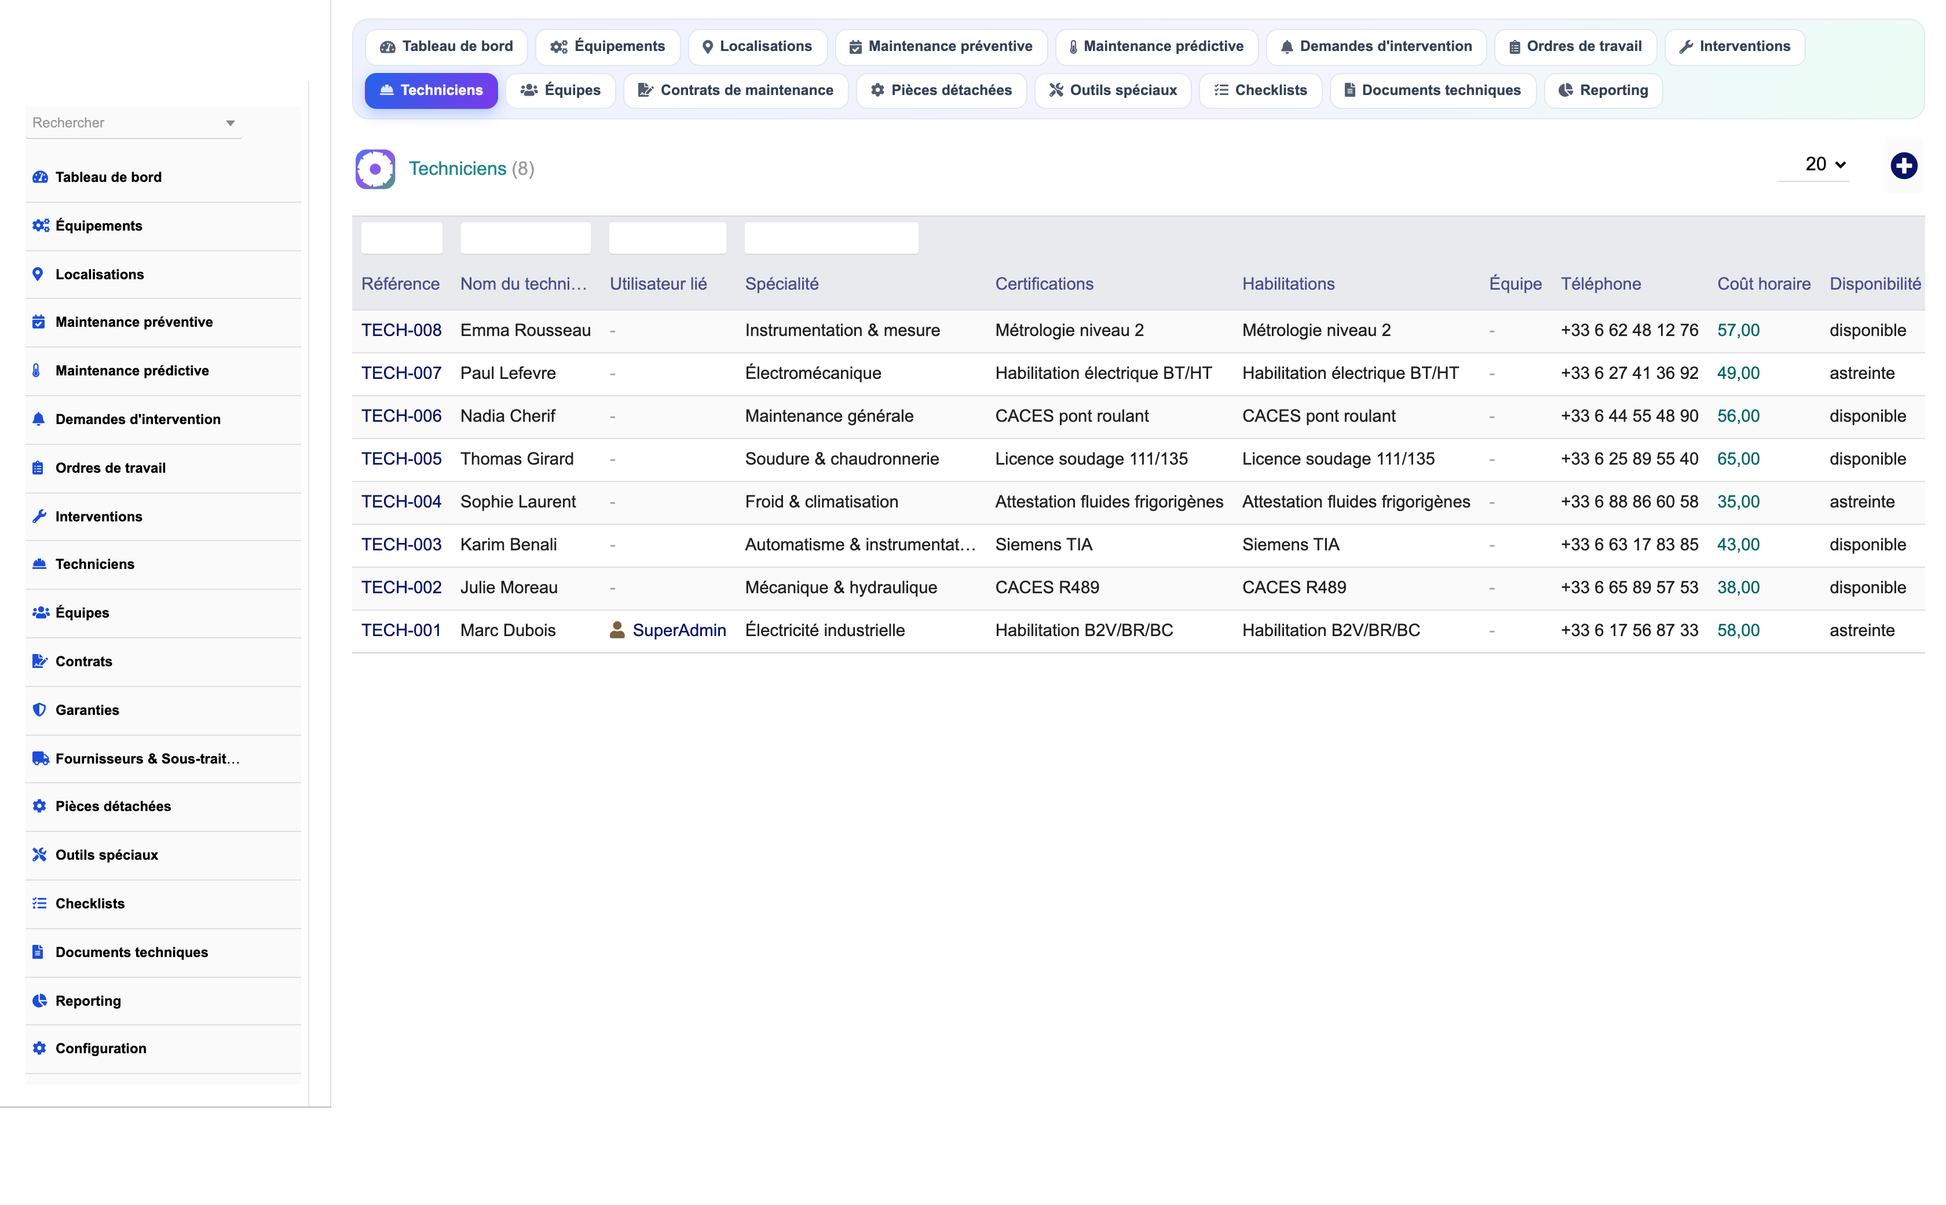The height and width of the screenshot is (1205, 1946).
Task: Open the Documents techniques top tab
Action: tap(1432, 91)
